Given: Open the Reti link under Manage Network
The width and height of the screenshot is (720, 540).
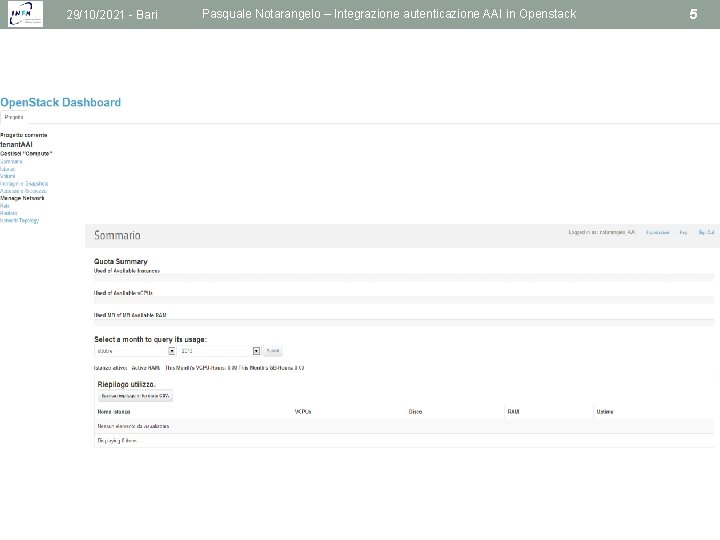Looking at the screenshot, I should point(5,206).
